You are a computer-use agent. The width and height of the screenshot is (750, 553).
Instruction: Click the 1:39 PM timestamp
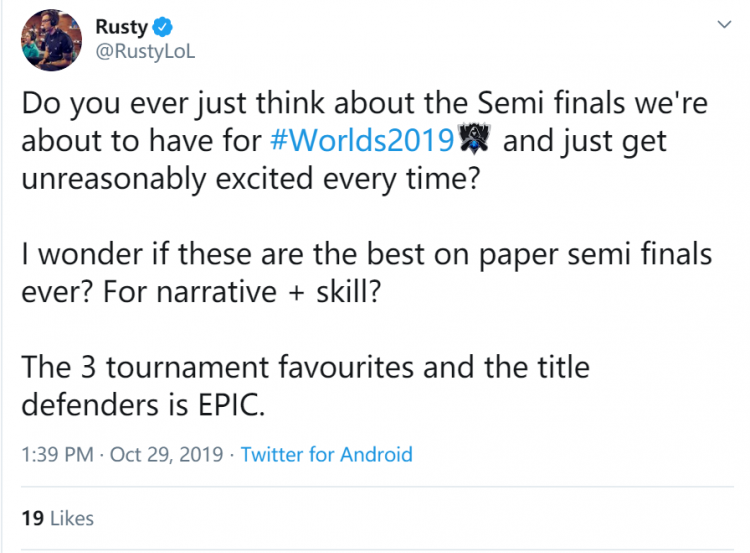(57, 454)
